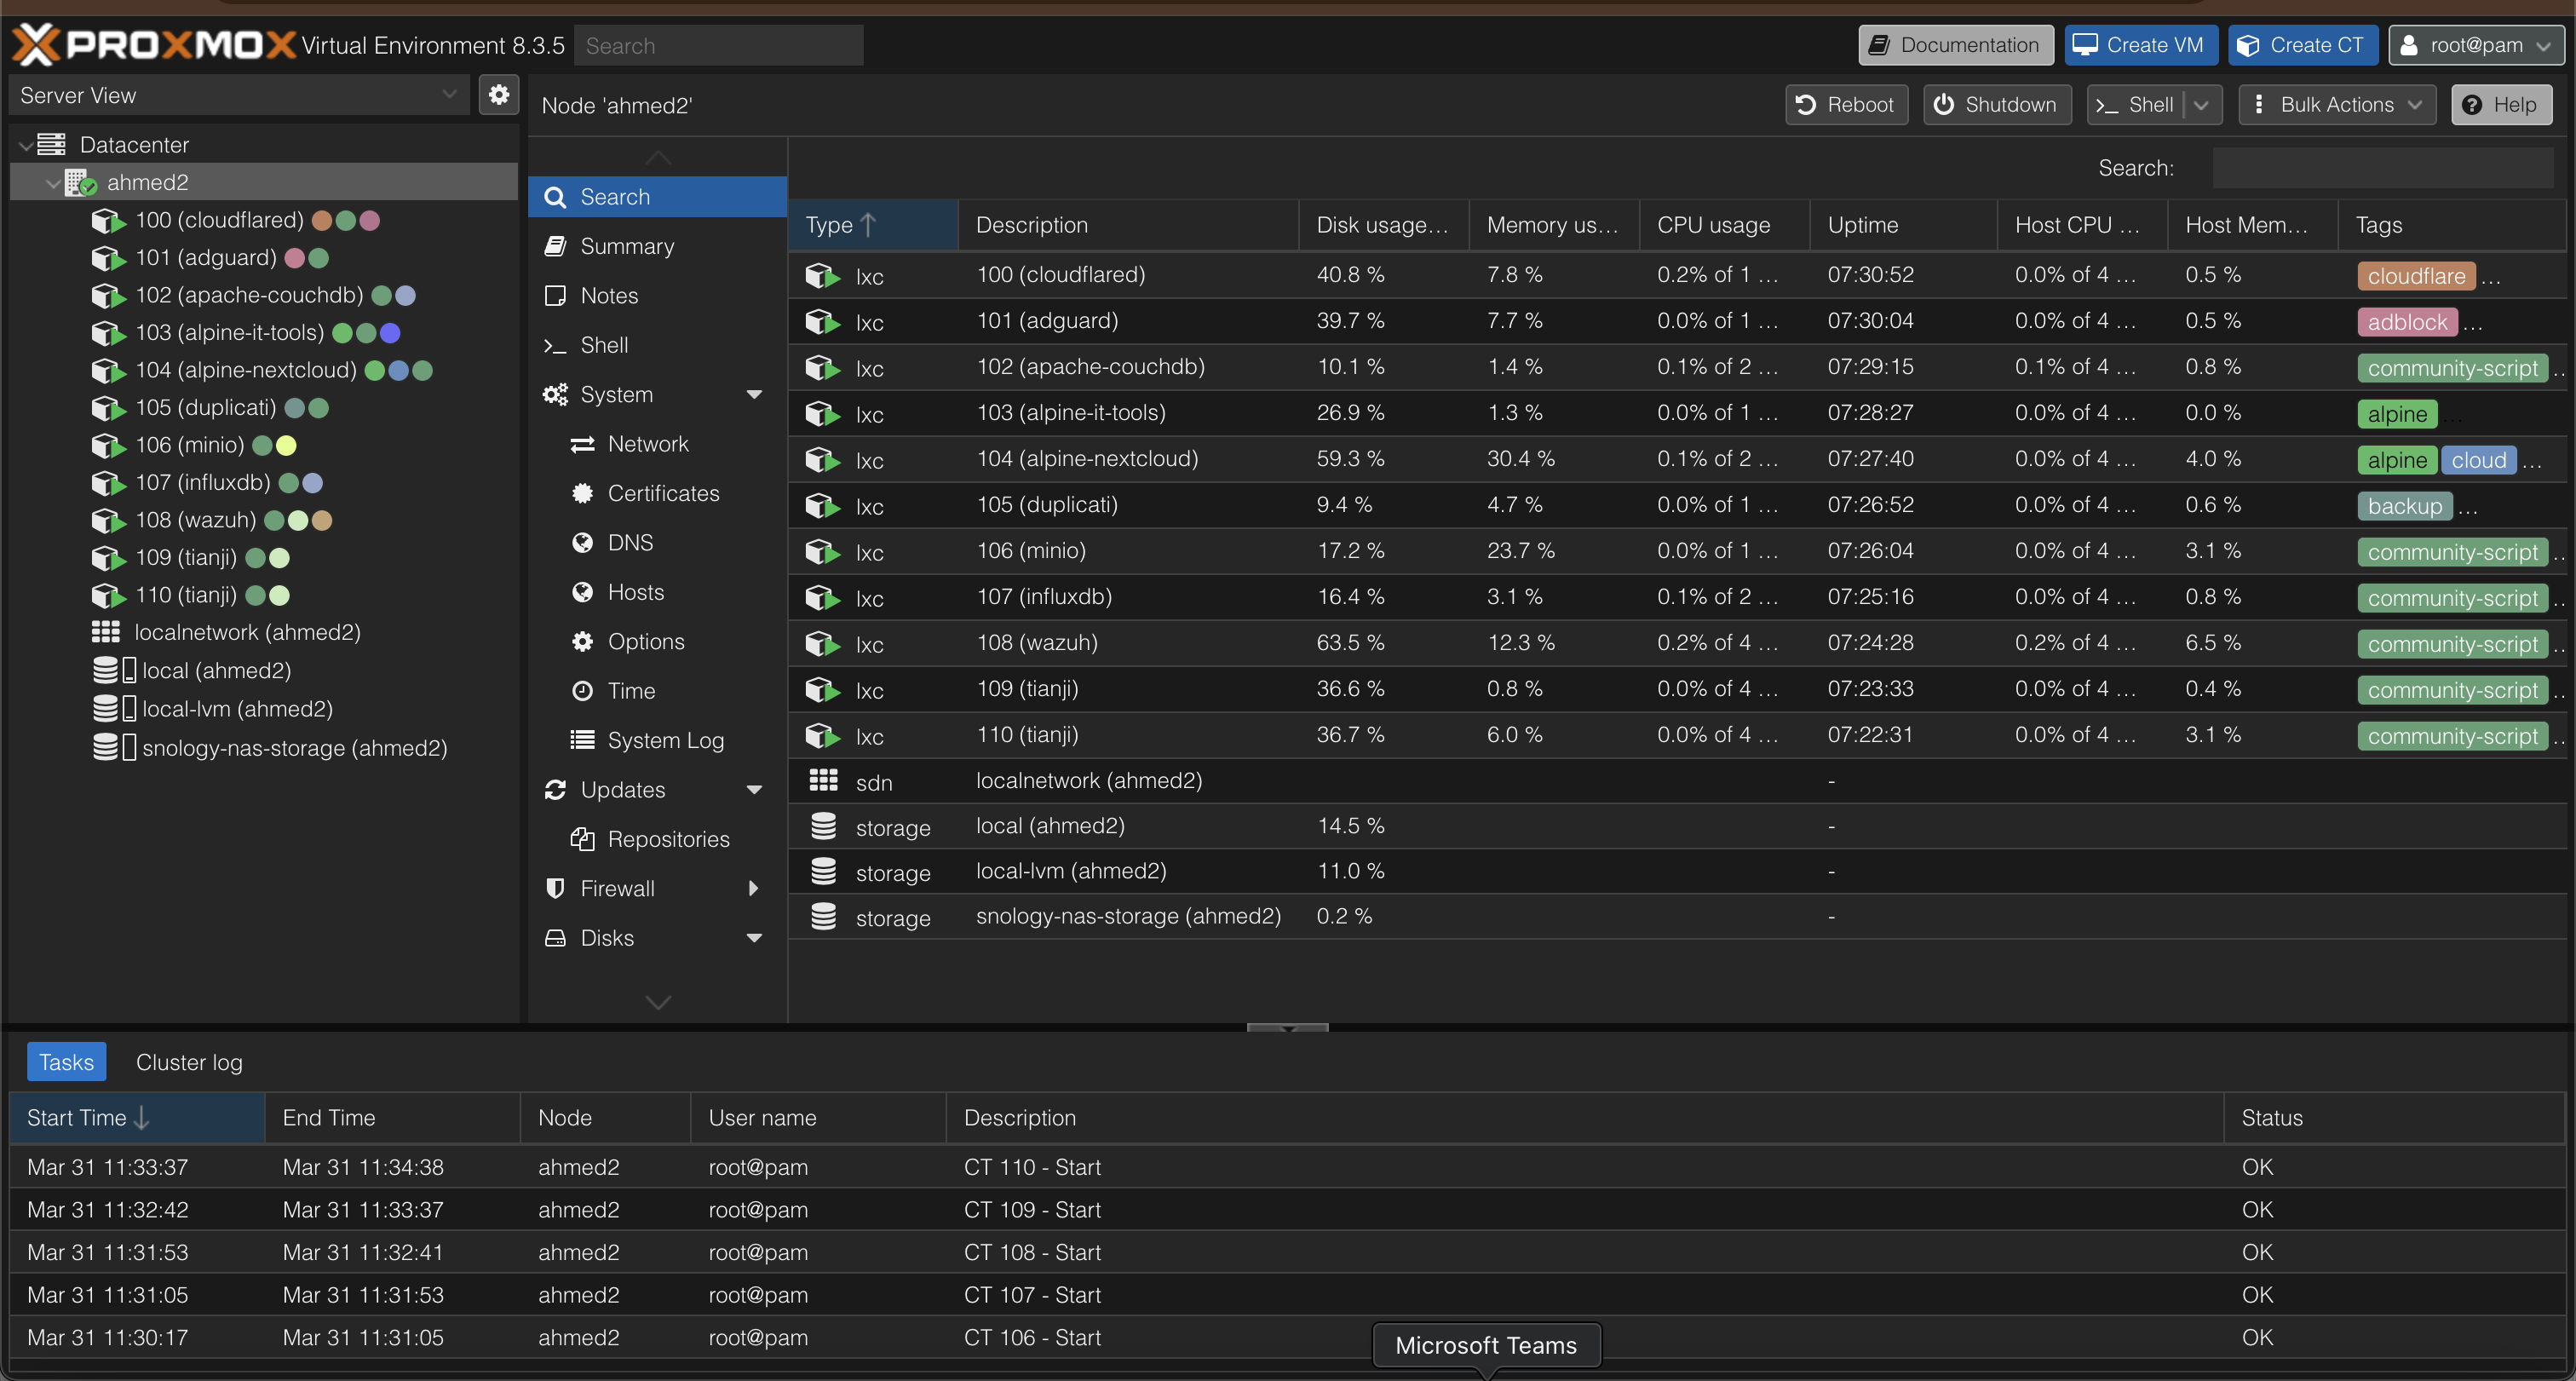Screen dimensions: 2576x1381
Task: Switch to the Cluster log tab
Action: coord(189,1062)
